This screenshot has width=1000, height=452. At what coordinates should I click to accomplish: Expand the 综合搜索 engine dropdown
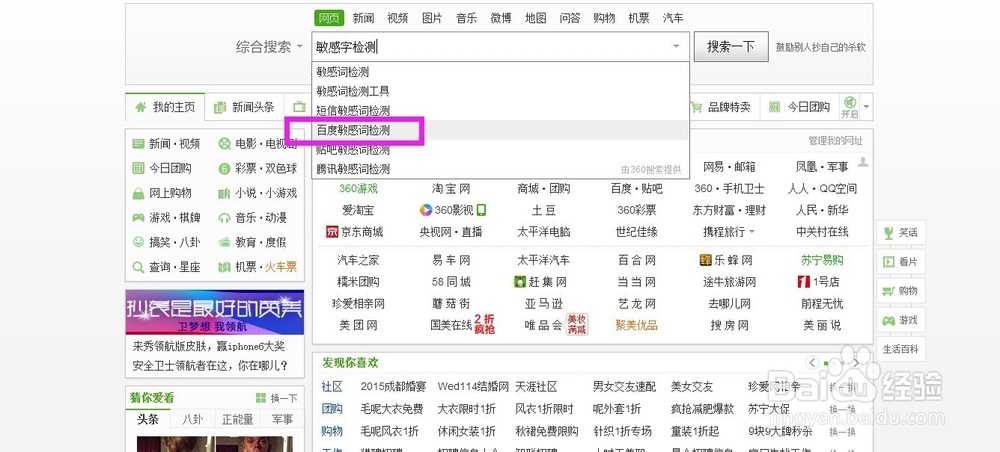[300, 47]
